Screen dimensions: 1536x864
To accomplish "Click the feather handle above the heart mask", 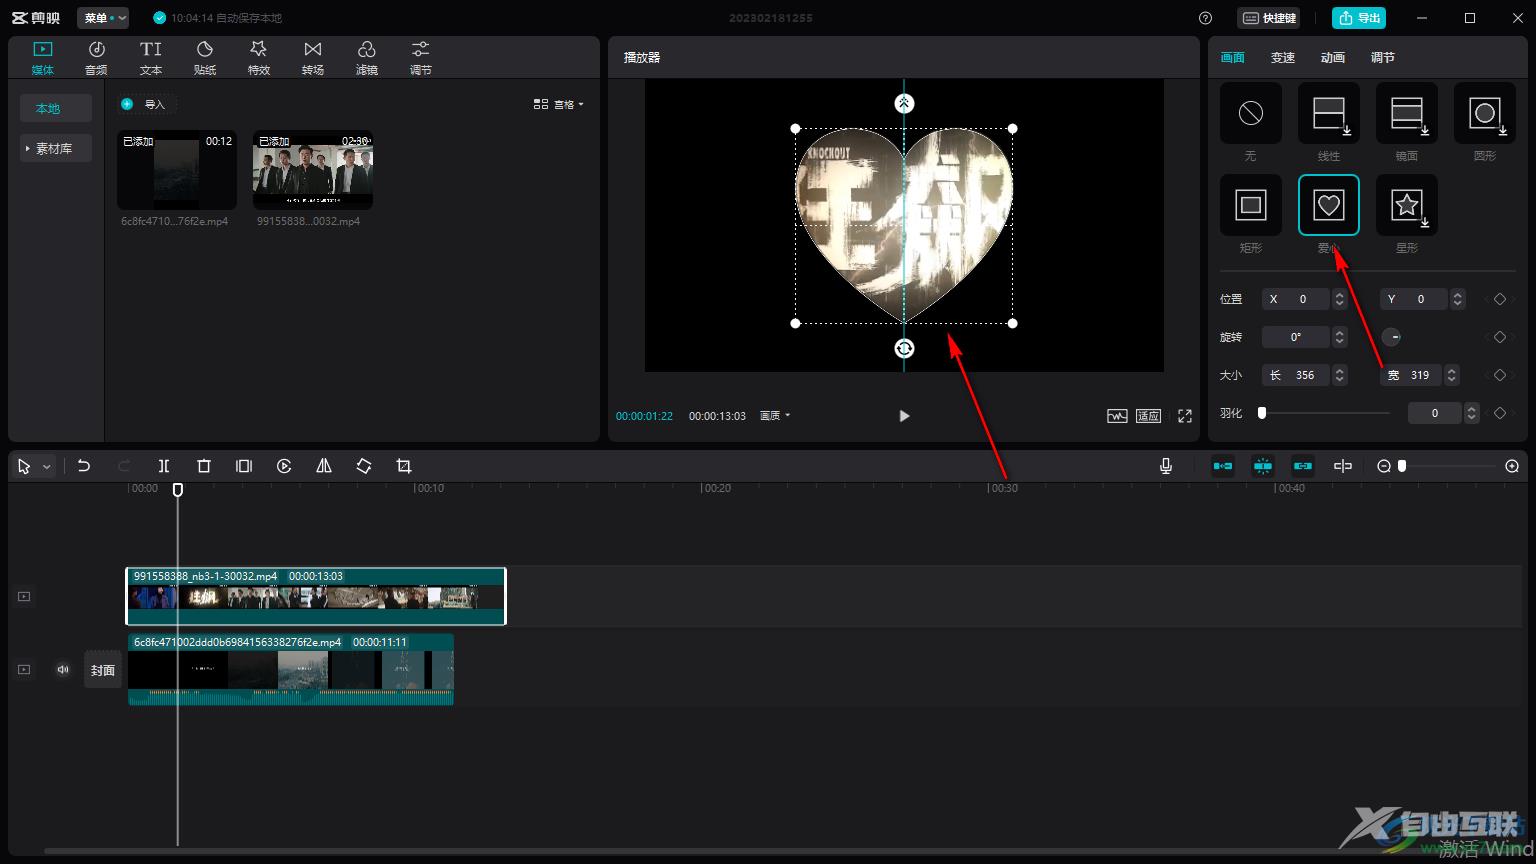I will (x=904, y=103).
